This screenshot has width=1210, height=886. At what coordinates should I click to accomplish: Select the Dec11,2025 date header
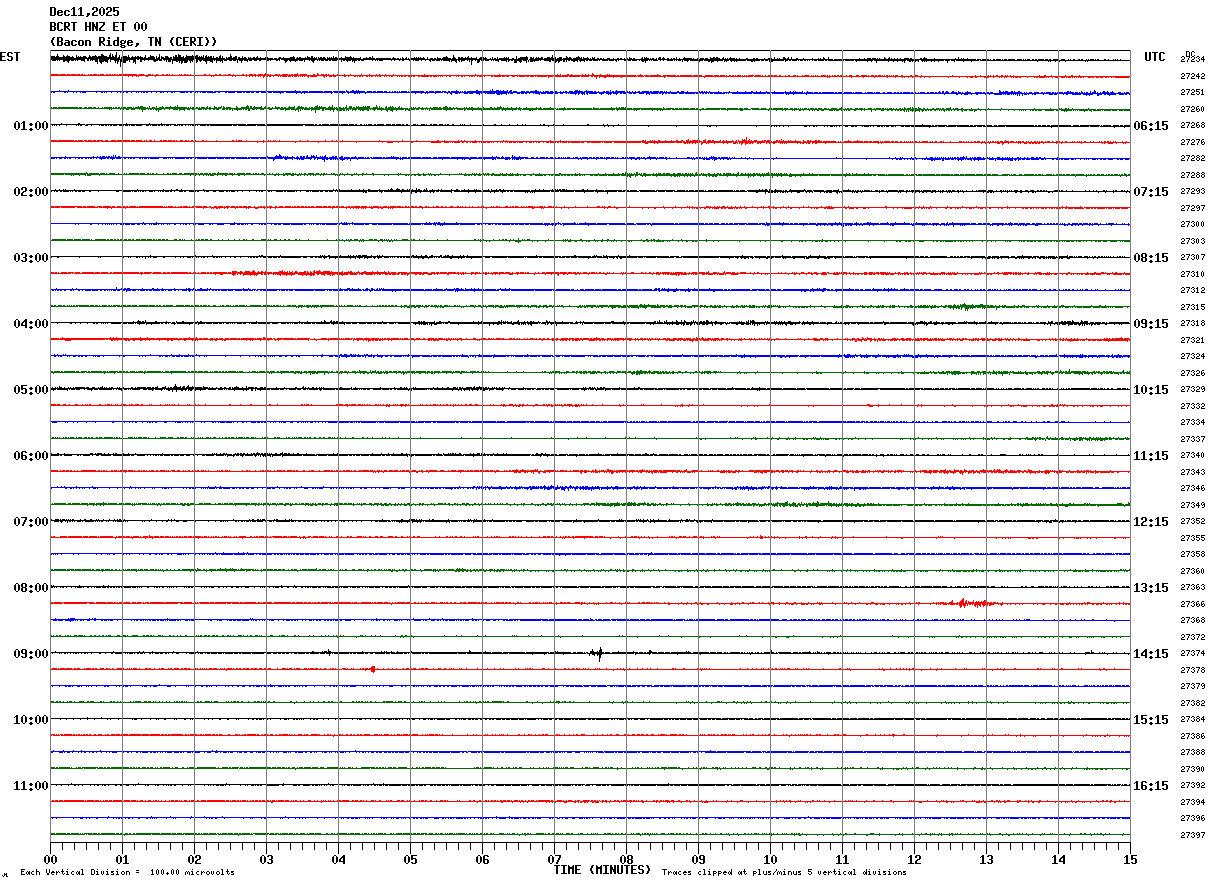click(84, 12)
